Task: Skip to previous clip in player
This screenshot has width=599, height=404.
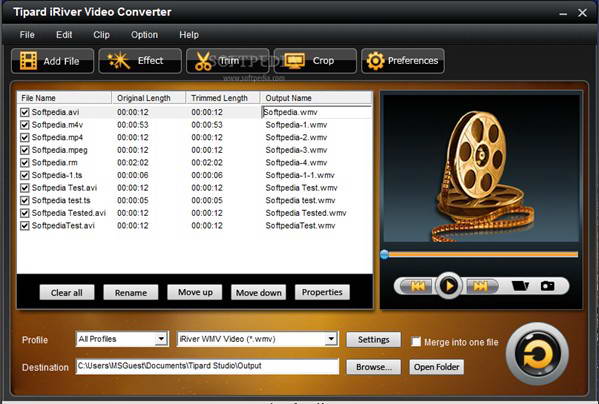Action: pyautogui.click(x=416, y=286)
